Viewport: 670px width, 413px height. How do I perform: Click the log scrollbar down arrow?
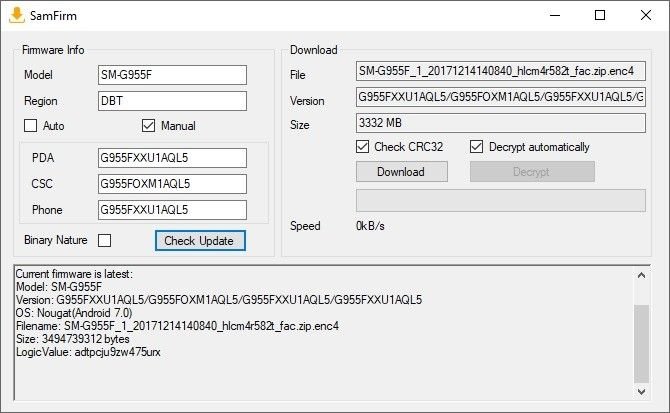click(641, 391)
